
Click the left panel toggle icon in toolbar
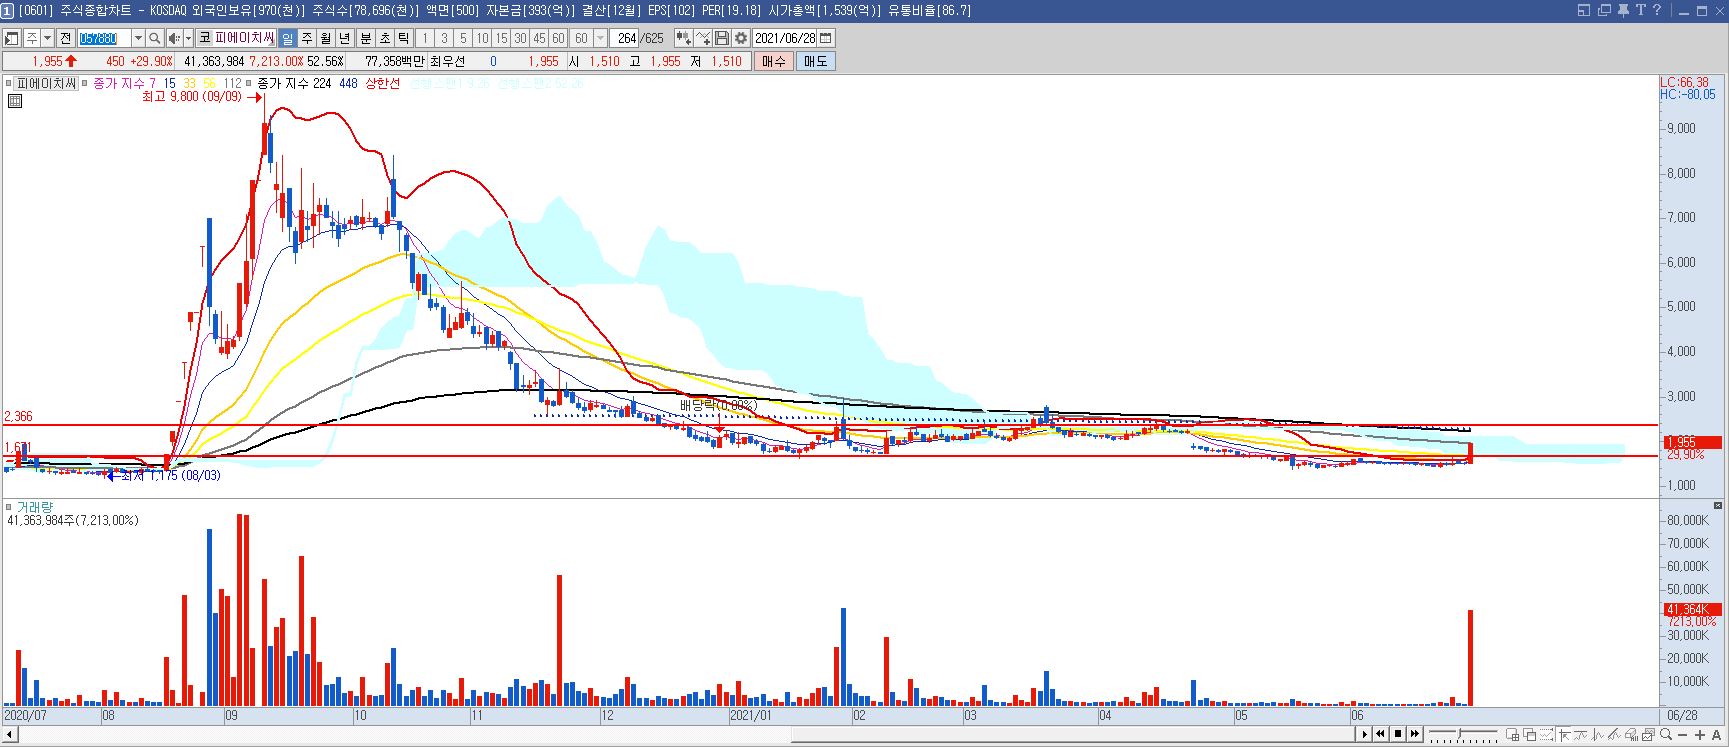point(11,38)
